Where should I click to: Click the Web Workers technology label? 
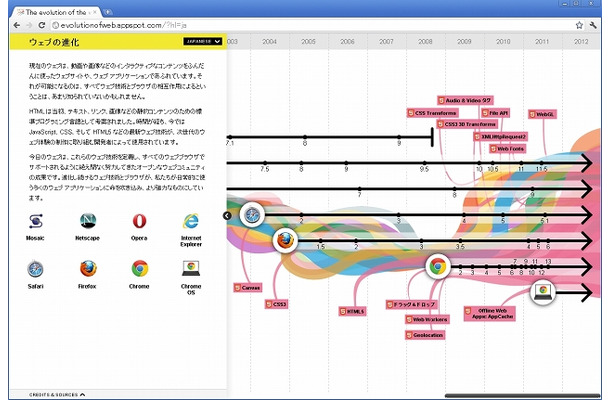pyautogui.click(x=427, y=319)
